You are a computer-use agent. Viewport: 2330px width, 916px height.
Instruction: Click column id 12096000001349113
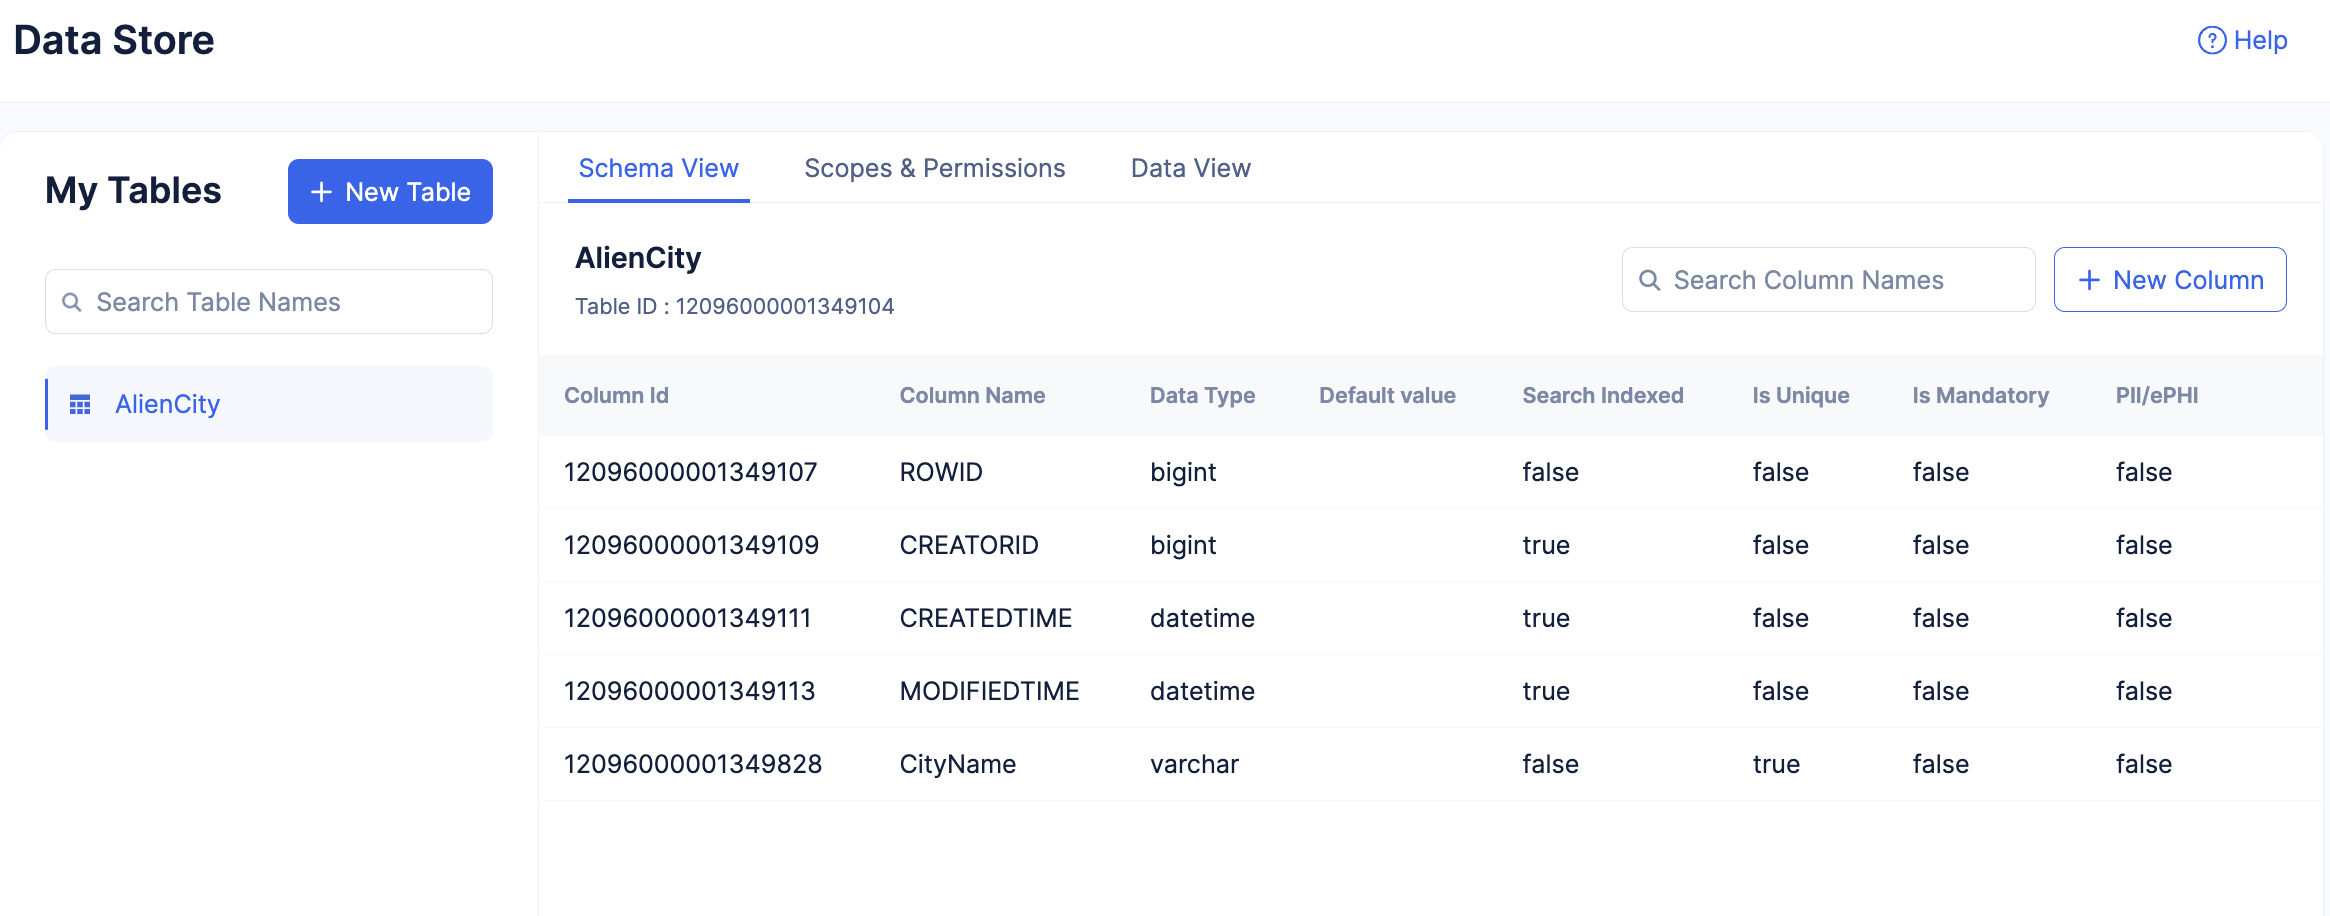(x=690, y=691)
